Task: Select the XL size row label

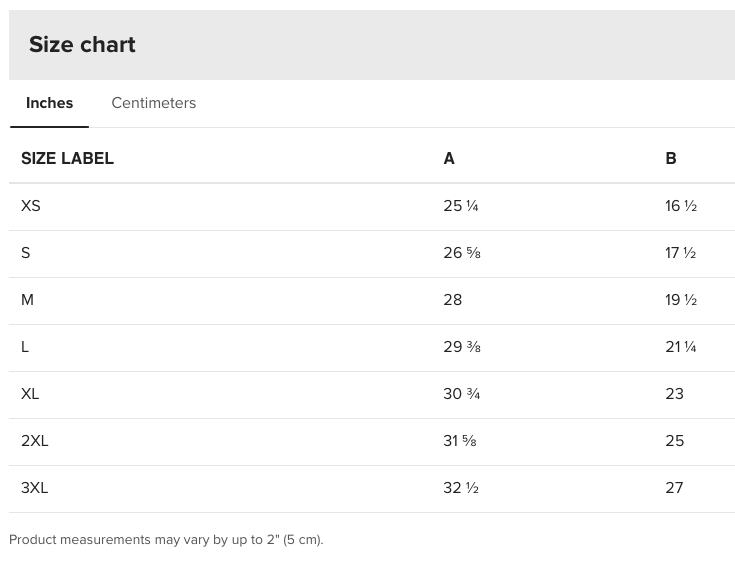Action: click(x=30, y=394)
